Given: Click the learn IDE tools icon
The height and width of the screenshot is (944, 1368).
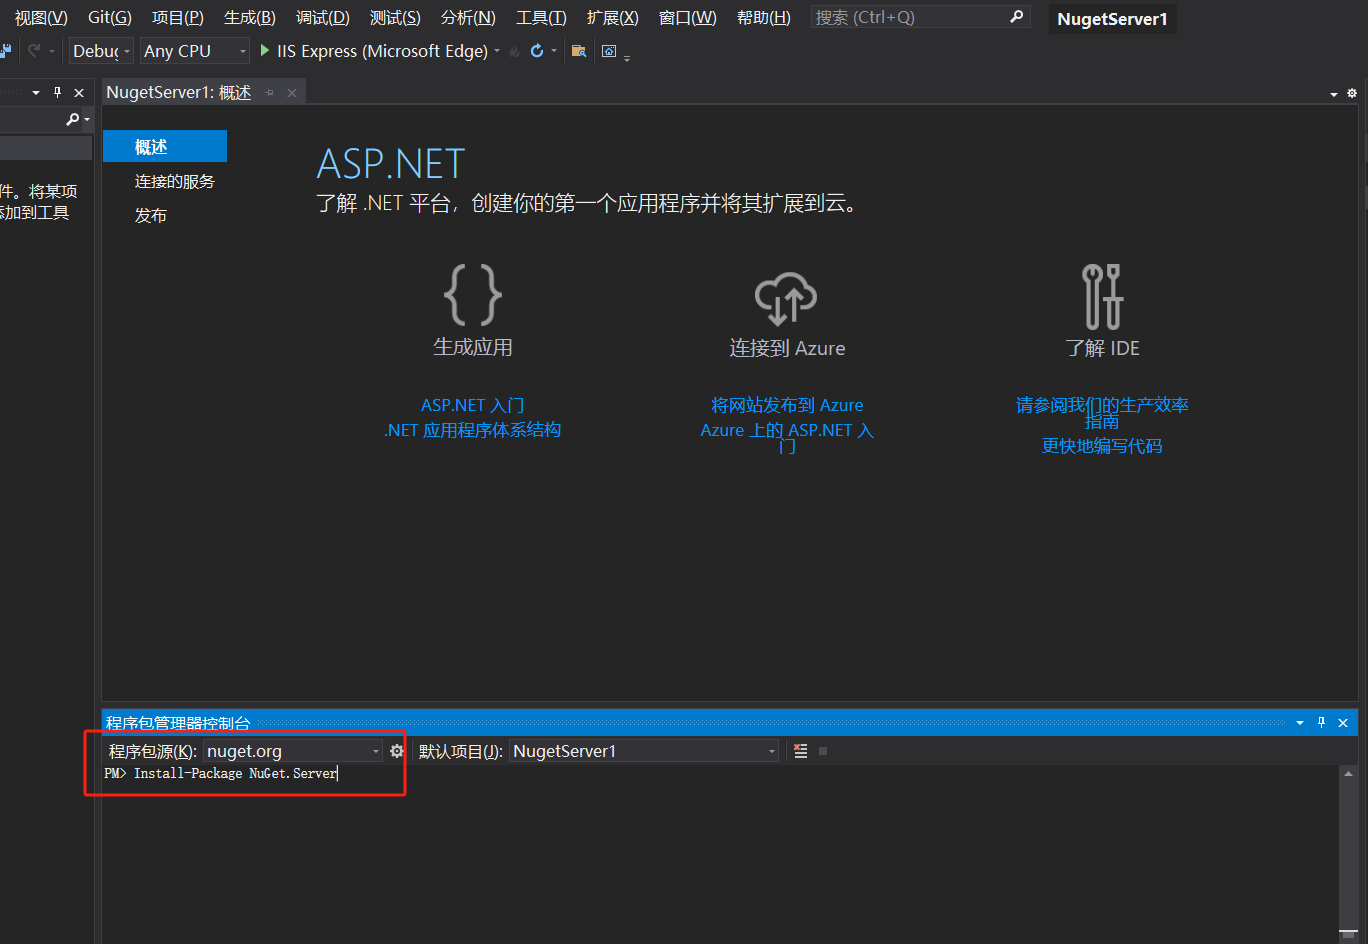Looking at the screenshot, I should click(1102, 296).
